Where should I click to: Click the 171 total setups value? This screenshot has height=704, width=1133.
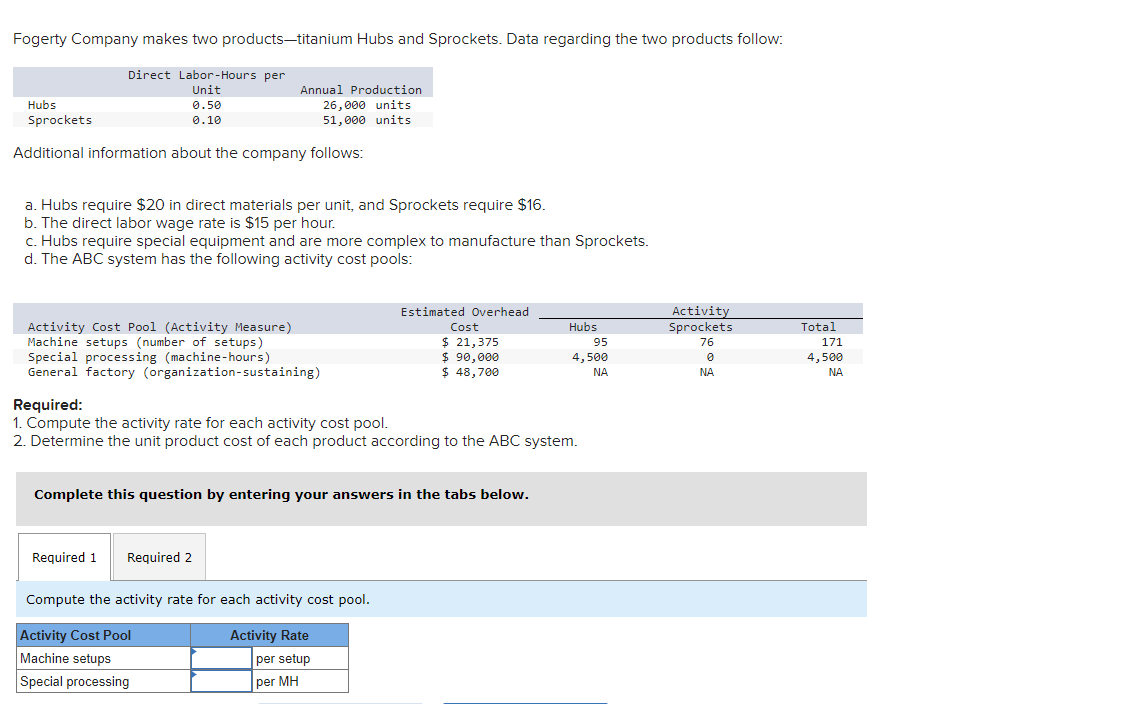pos(832,342)
